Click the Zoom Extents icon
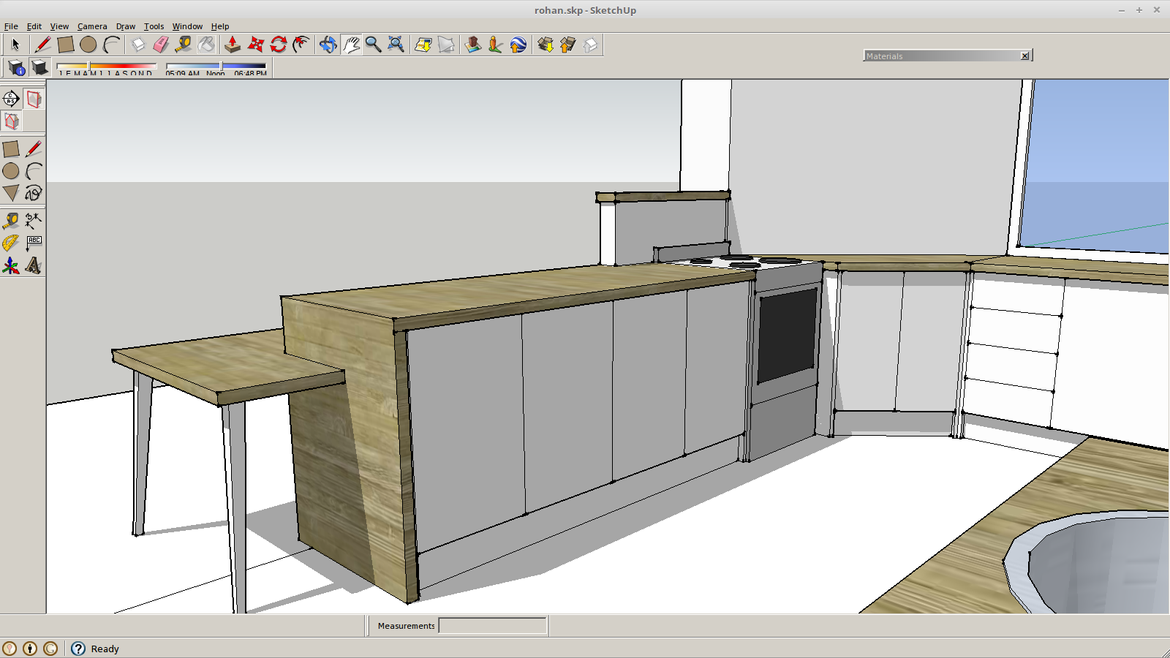This screenshot has height=658, width=1170. [x=396, y=44]
